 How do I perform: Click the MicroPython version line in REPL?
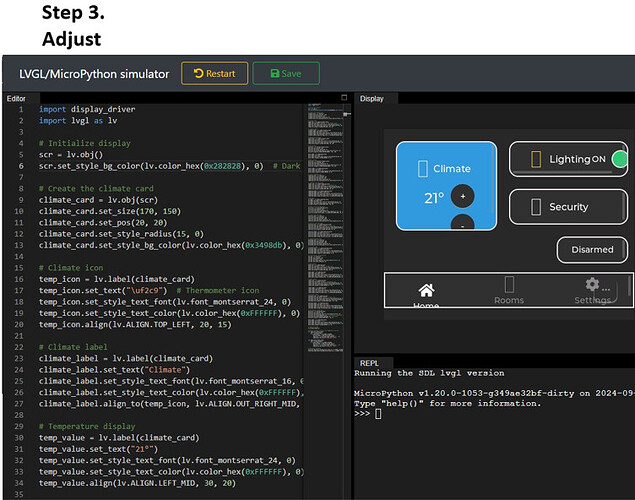coord(494,393)
